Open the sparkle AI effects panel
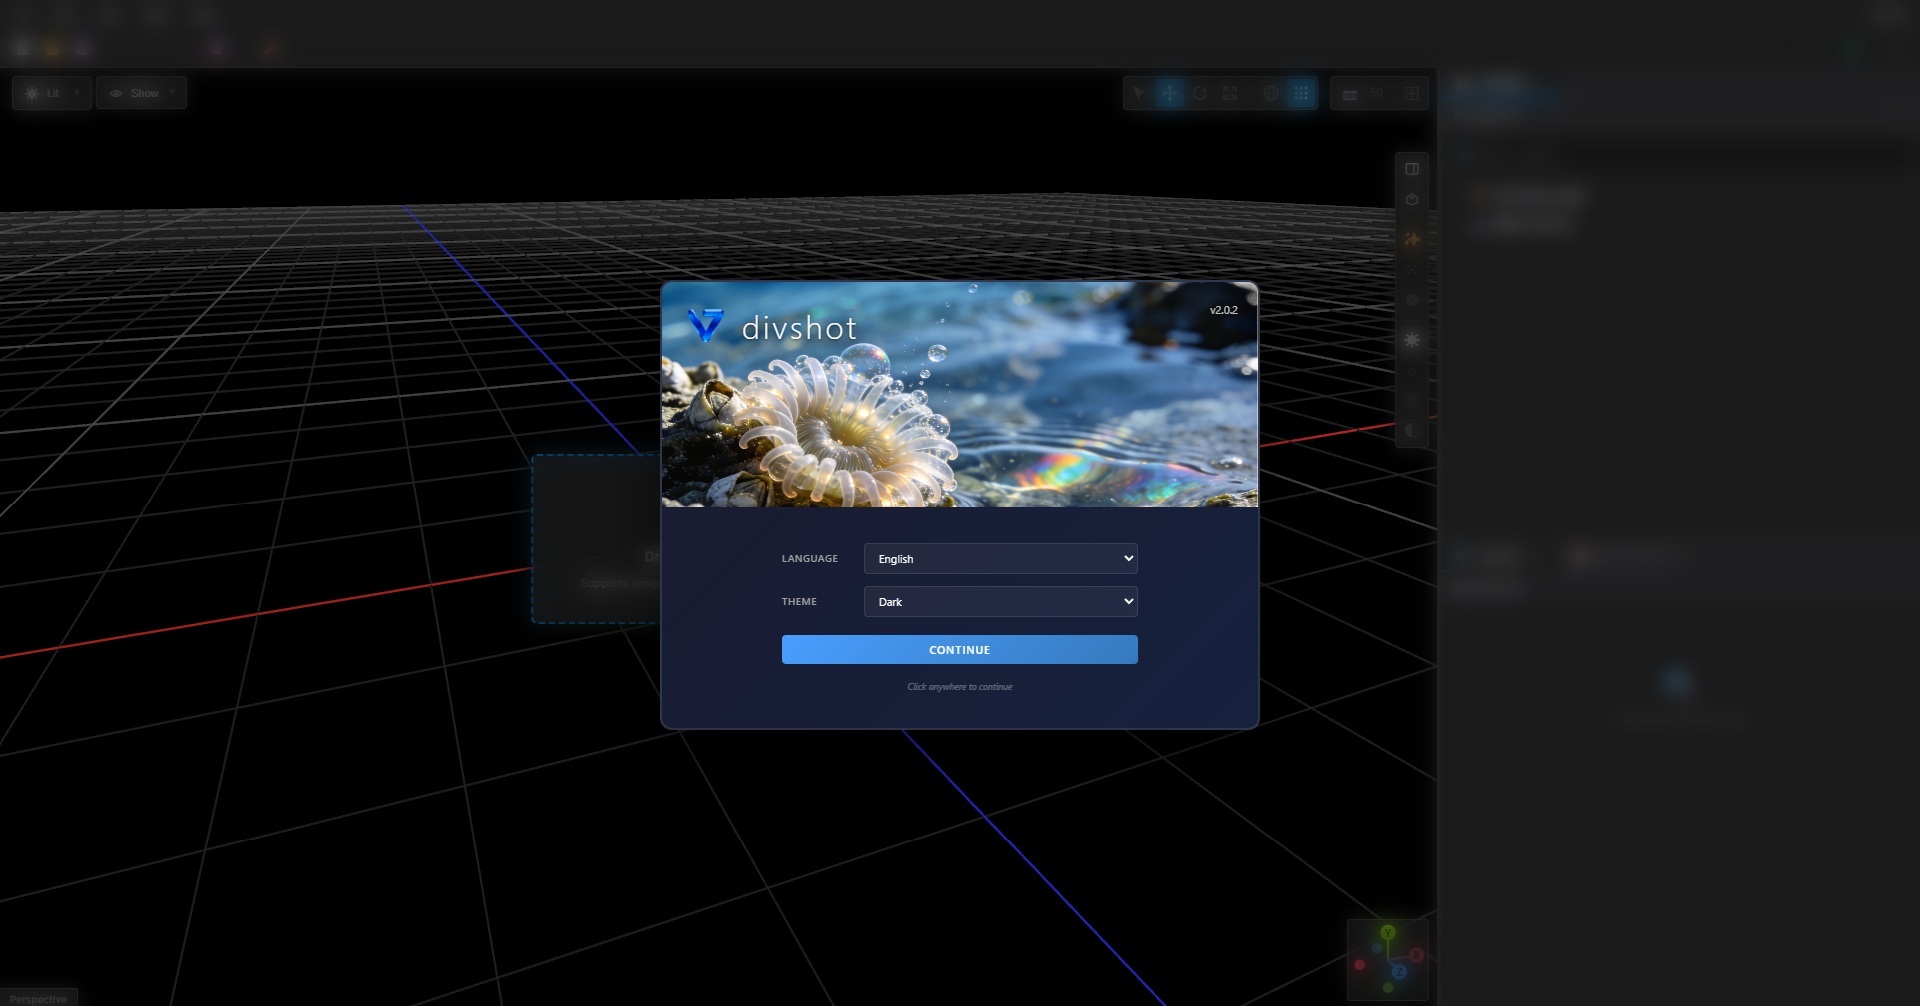The width and height of the screenshot is (1920, 1006). point(1413,238)
